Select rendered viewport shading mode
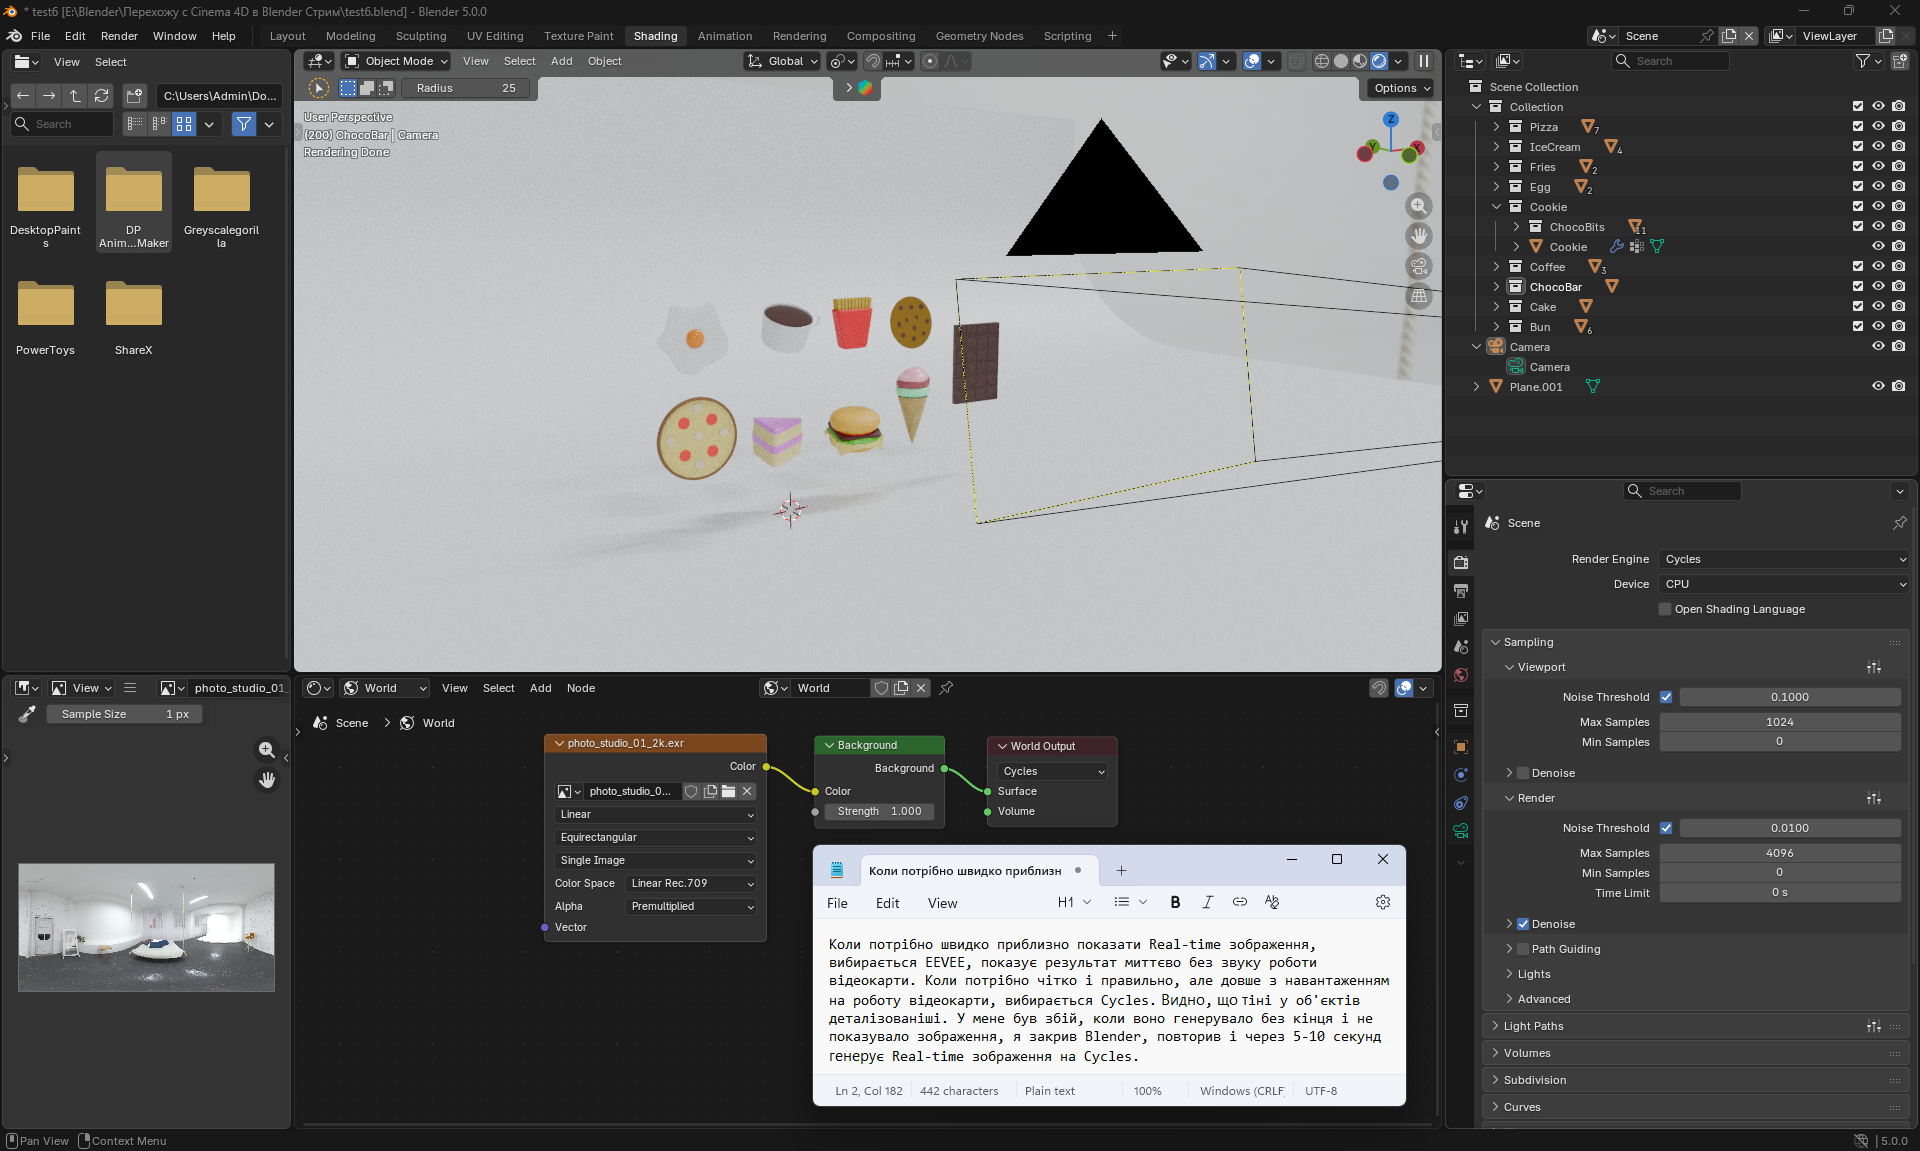The image size is (1920, 1151). tap(1379, 61)
